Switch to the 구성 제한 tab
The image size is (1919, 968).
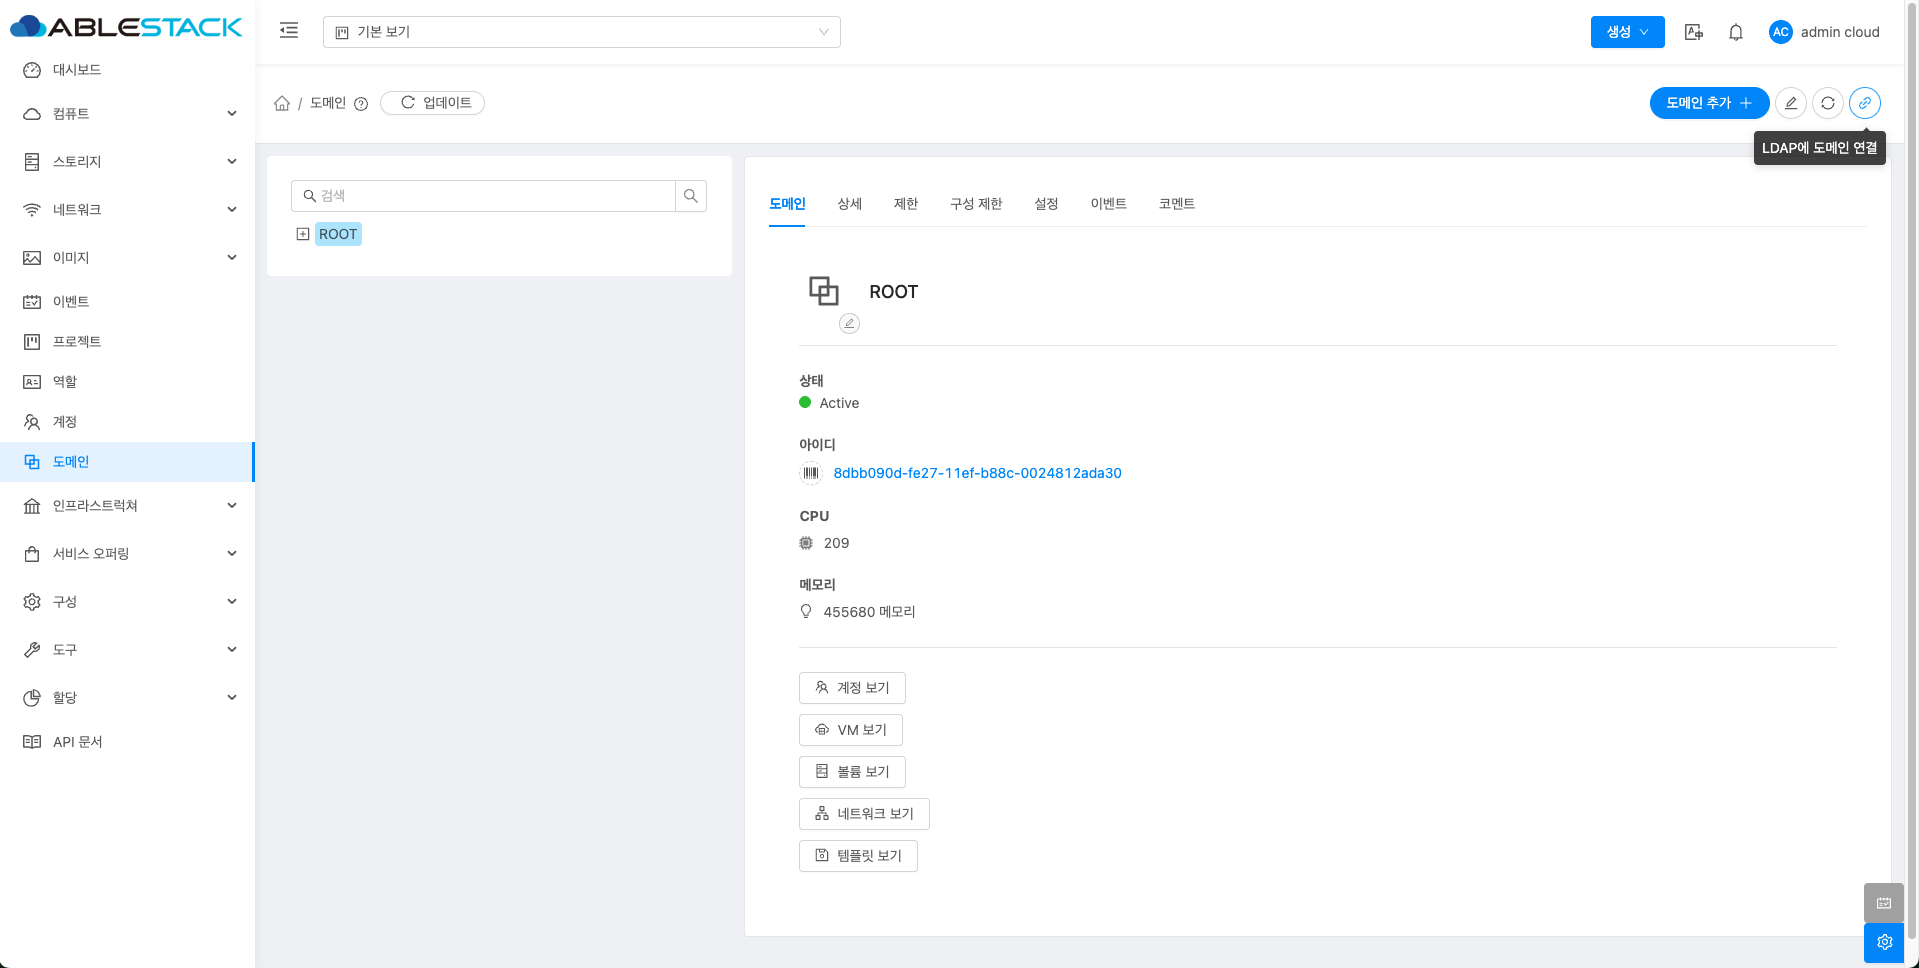click(x=975, y=204)
